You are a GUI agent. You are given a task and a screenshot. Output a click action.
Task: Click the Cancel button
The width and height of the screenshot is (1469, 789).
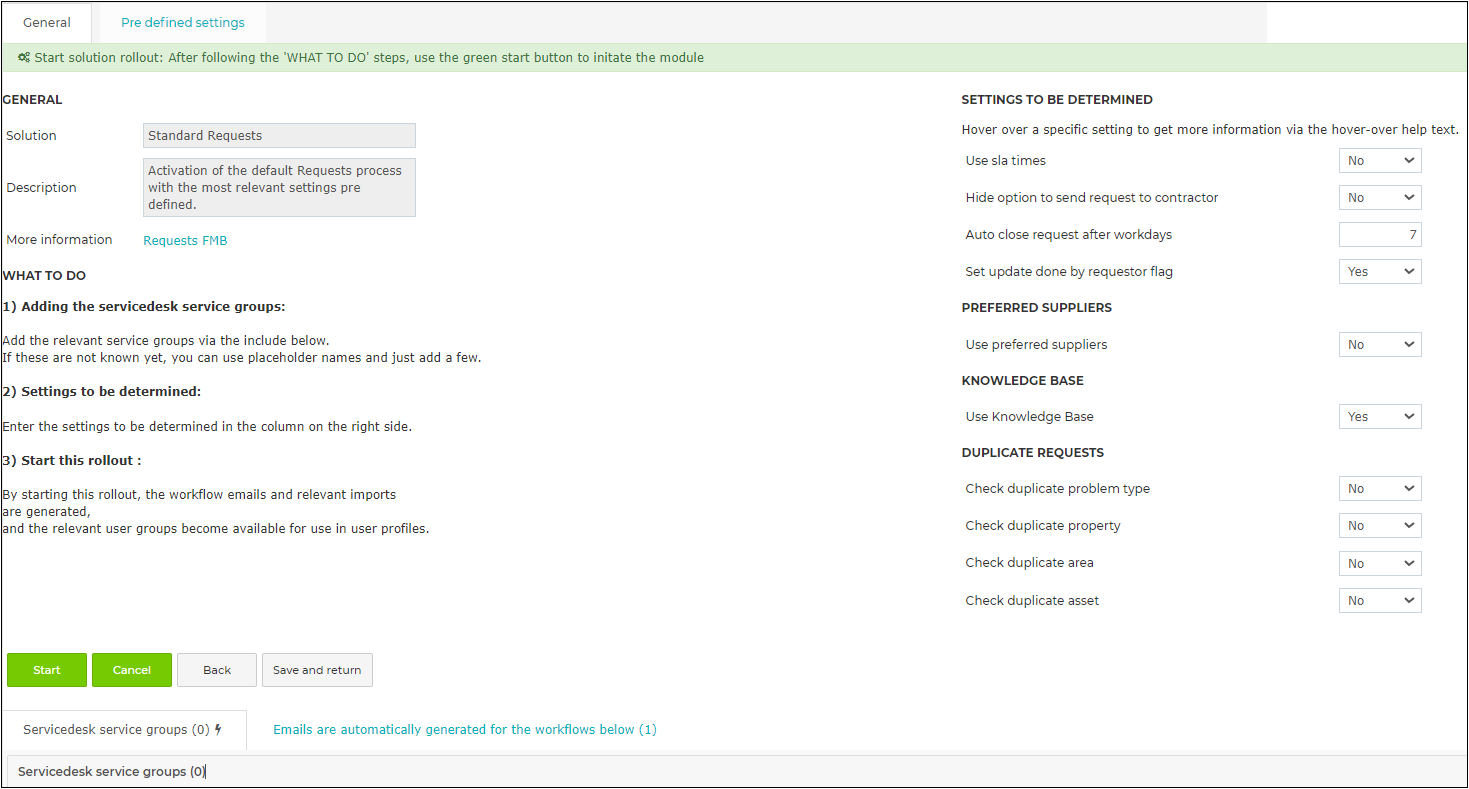(x=132, y=670)
